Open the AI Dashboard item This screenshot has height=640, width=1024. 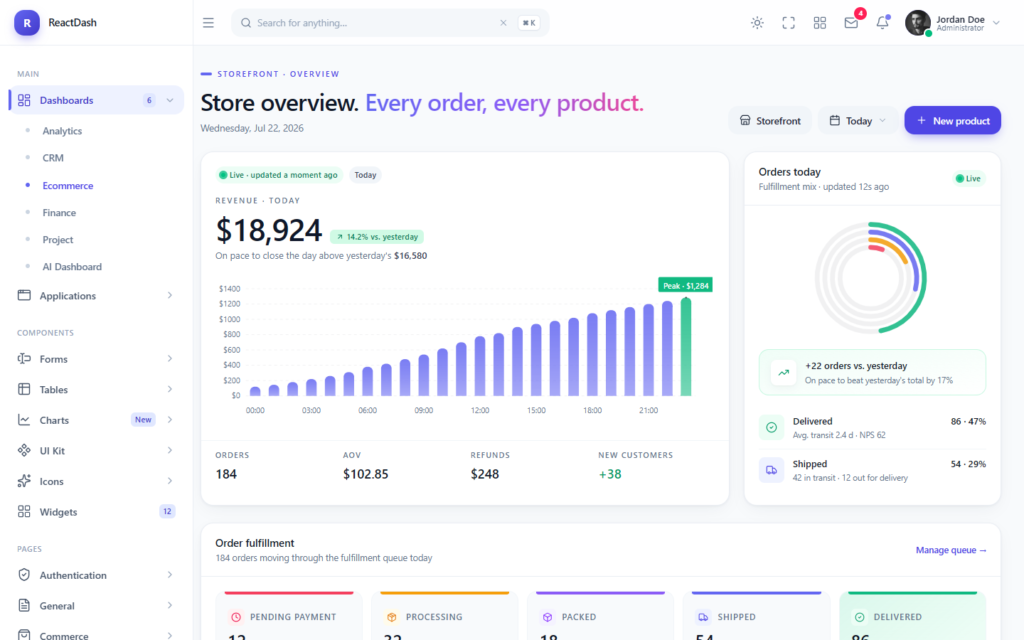click(x=72, y=266)
